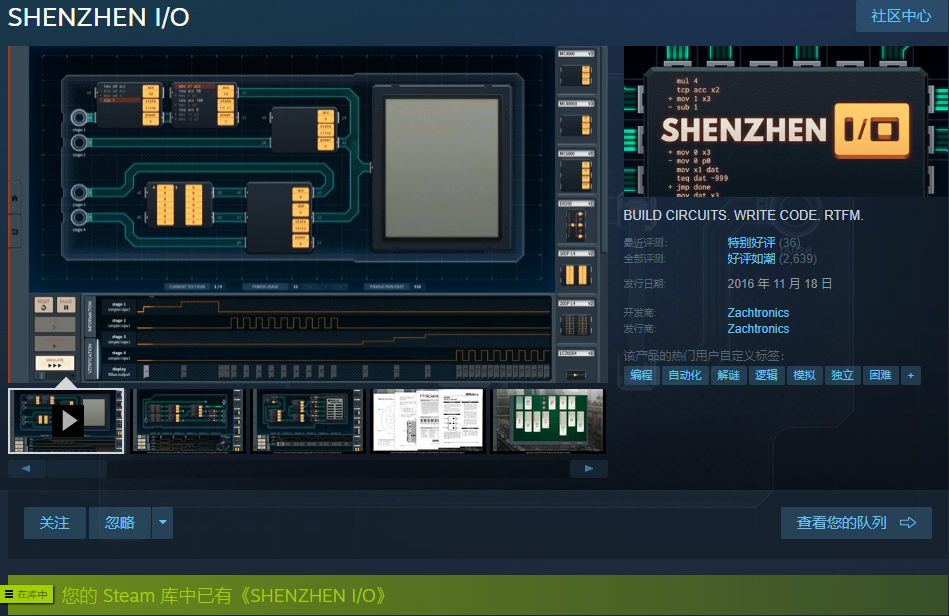The width and height of the screenshot is (949, 616).
Task: Select the 自动化 automation tag
Action: [685, 375]
